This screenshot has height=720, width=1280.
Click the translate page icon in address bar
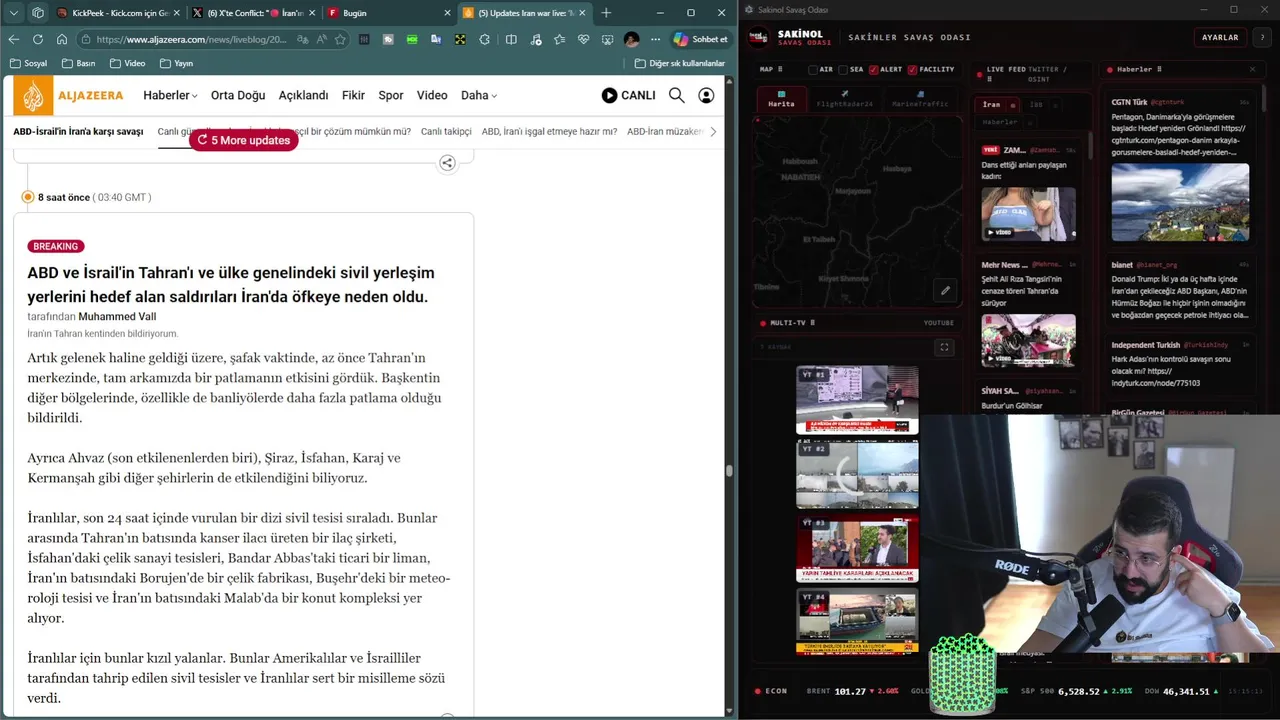point(303,40)
